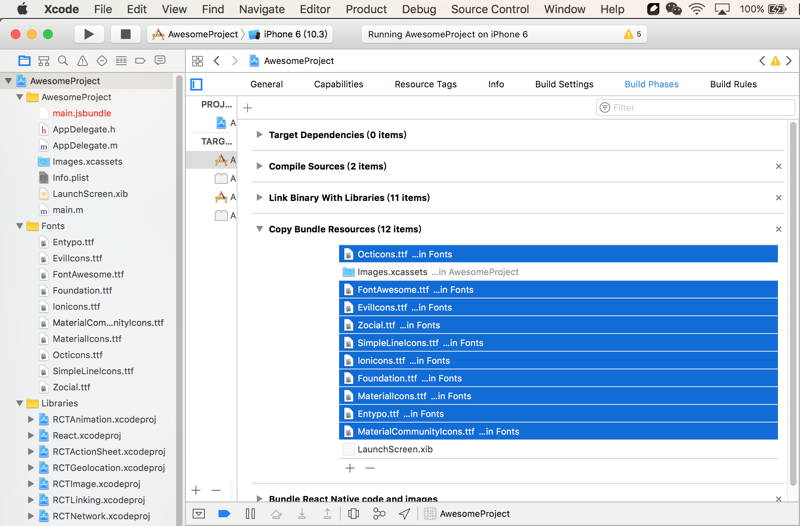Click the Step out debug icon
This screenshot has height=526, width=800.
327,514
